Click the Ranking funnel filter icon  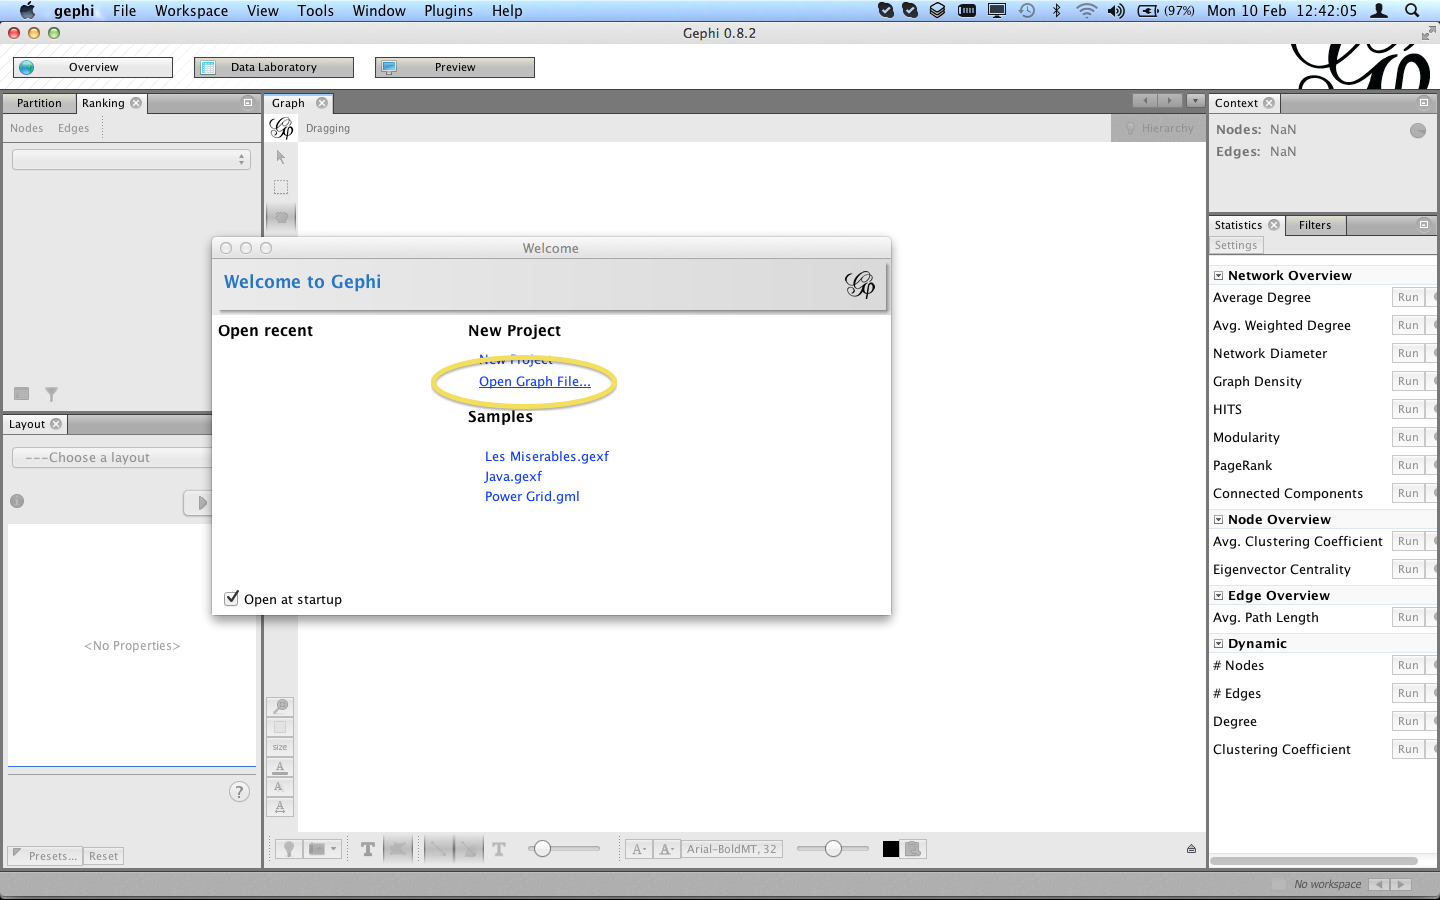point(51,394)
